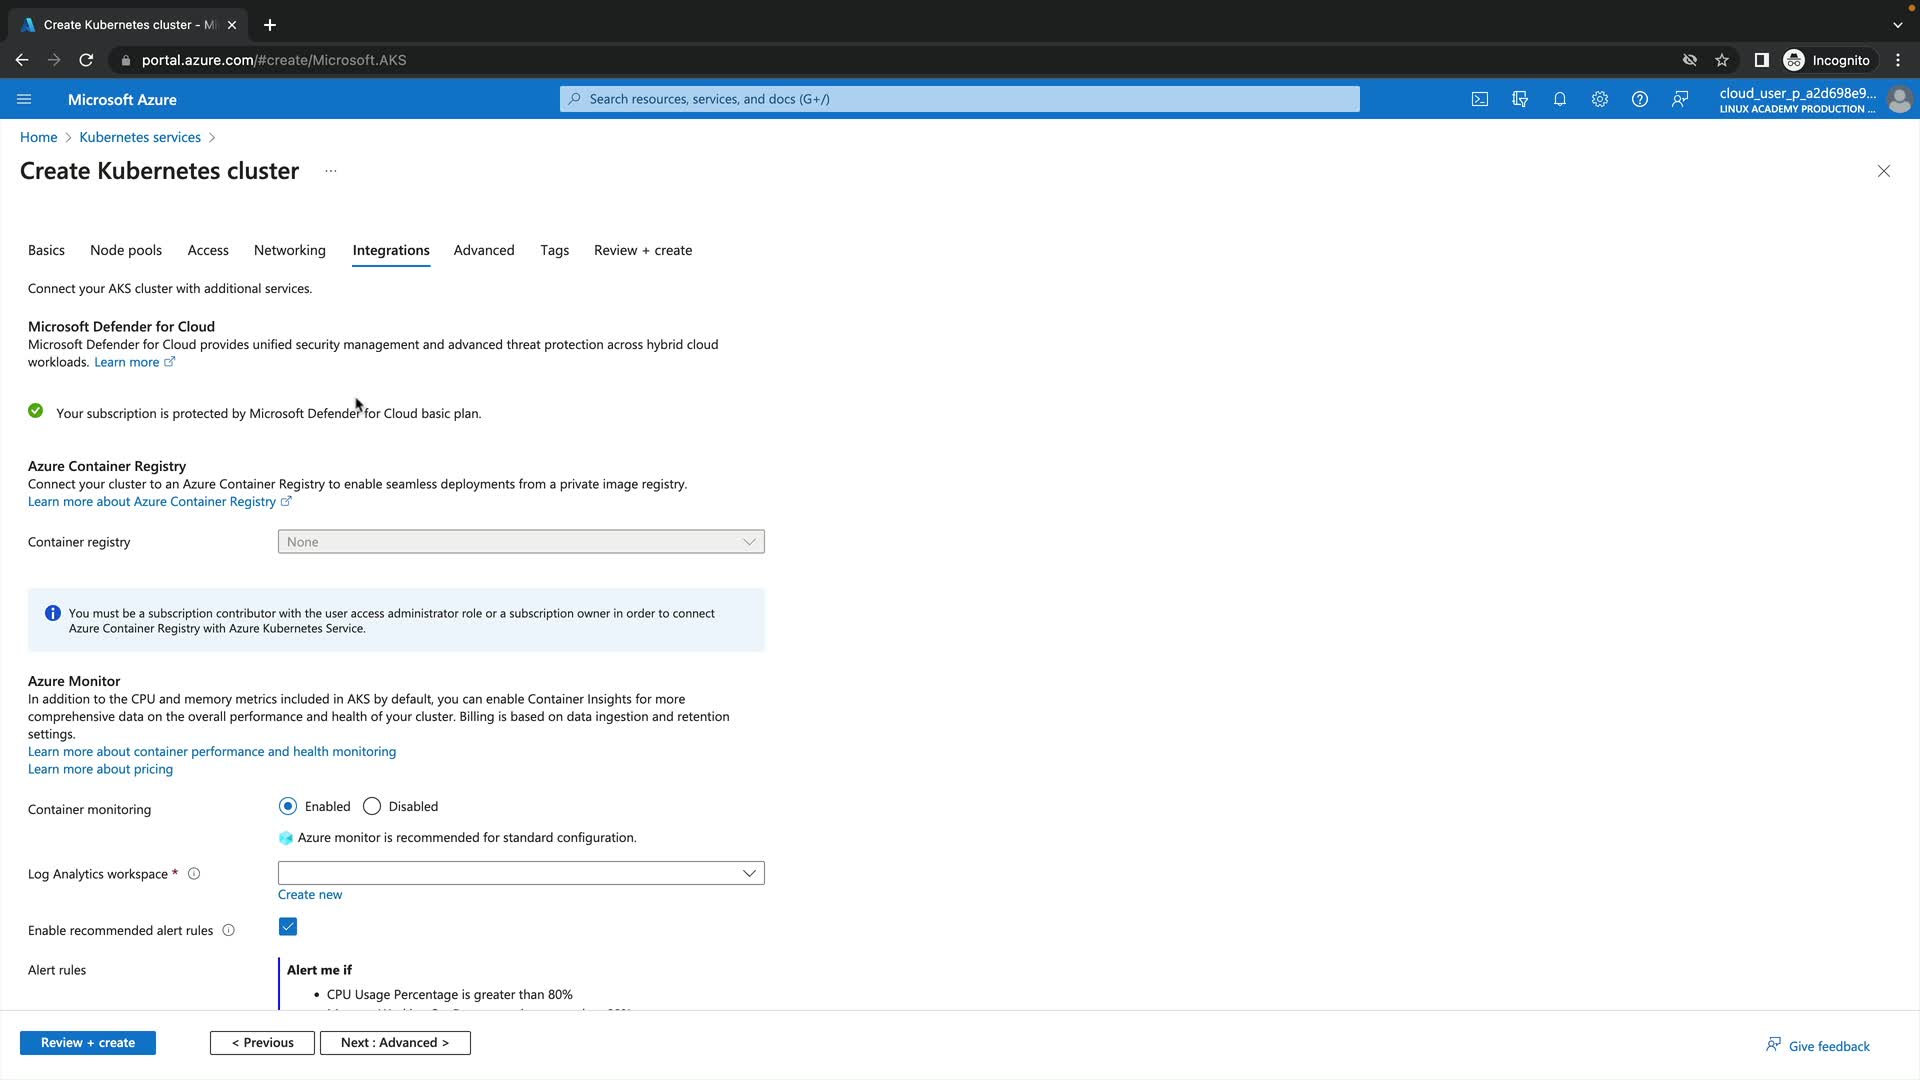Select the Enabled container monitoring option
Screen dimensions: 1920x1080
click(288, 806)
